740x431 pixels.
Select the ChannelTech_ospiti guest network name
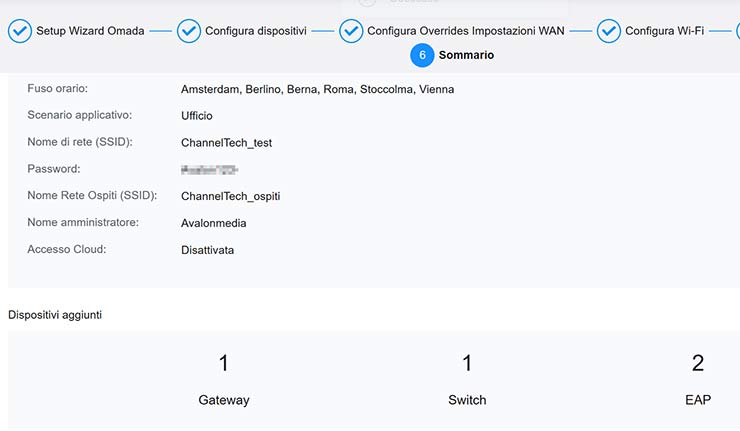tap(230, 196)
